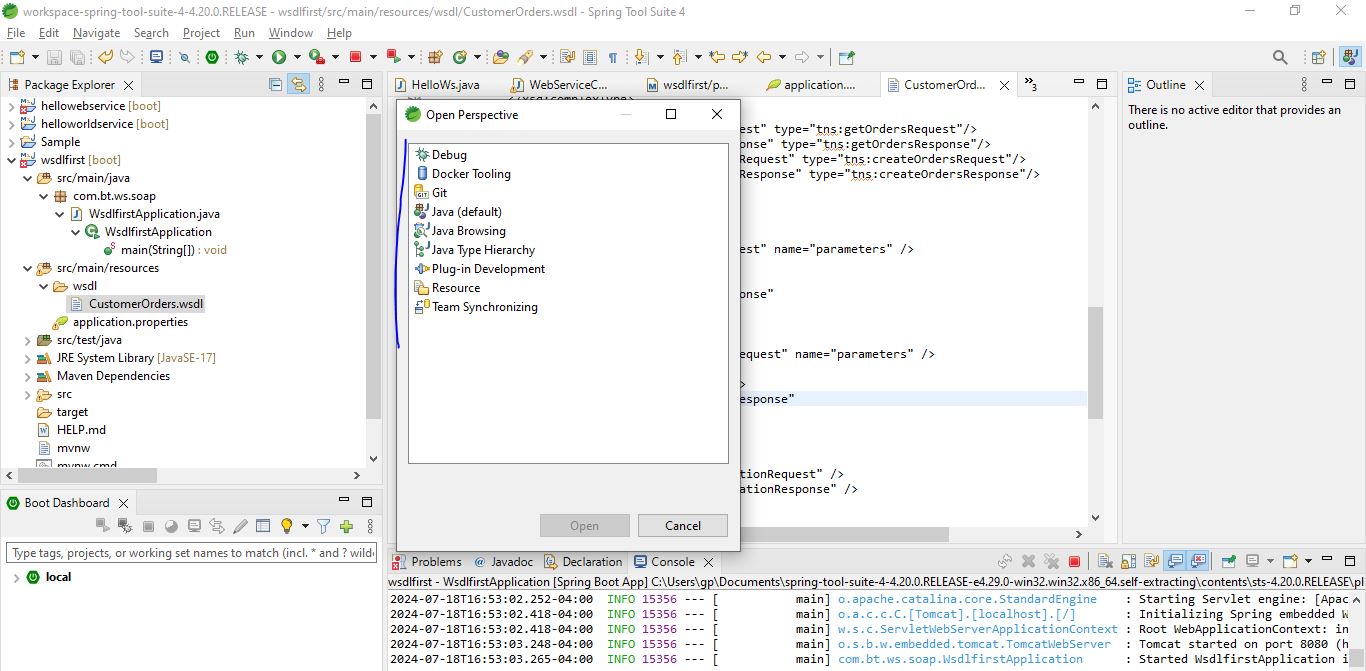The height and width of the screenshot is (671, 1366).
Task: Collapse the src/main/java folder
Action: point(28,178)
